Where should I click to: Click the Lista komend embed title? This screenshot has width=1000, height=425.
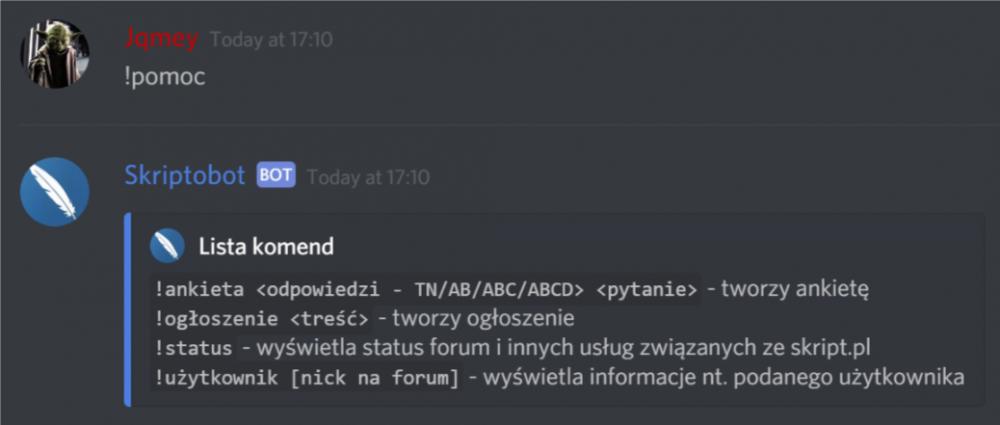266,246
